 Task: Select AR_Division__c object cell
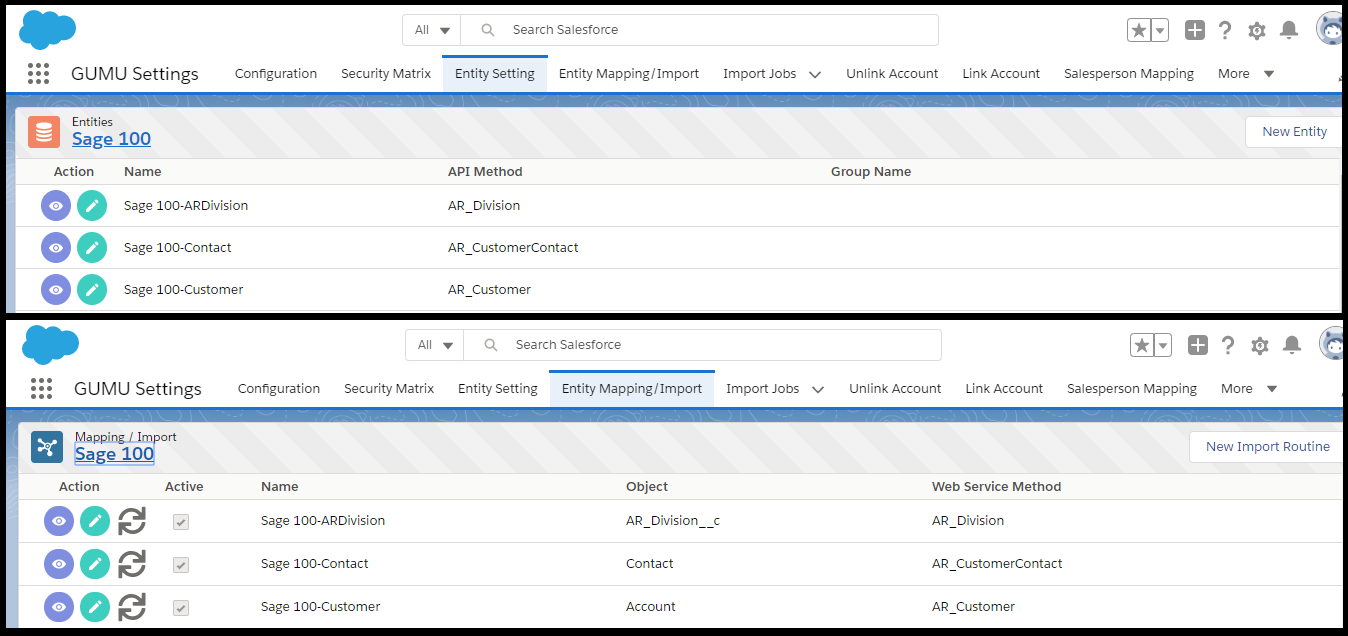coord(675,521)
